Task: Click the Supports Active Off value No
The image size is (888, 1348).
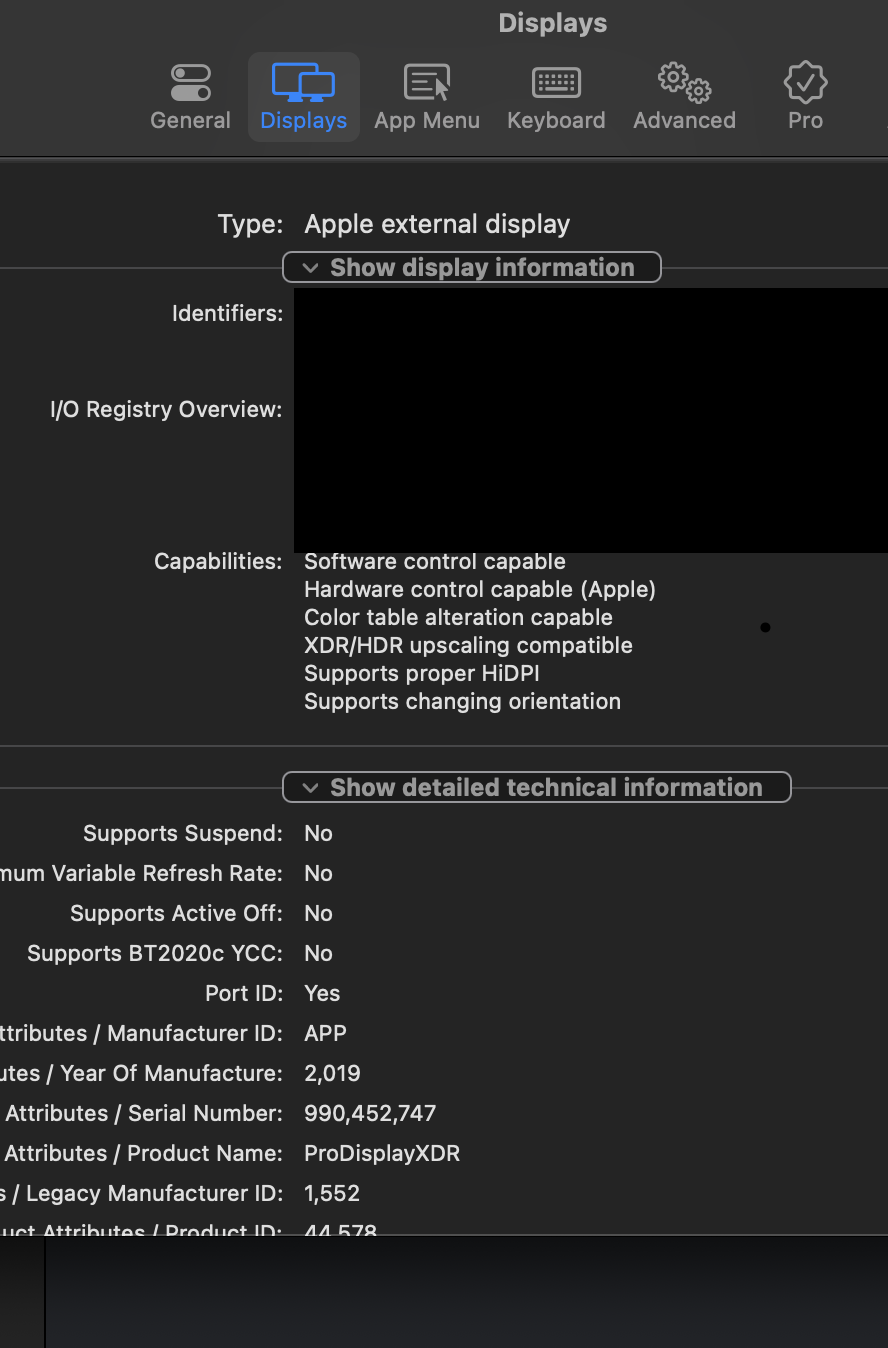Action: point(318,913)
